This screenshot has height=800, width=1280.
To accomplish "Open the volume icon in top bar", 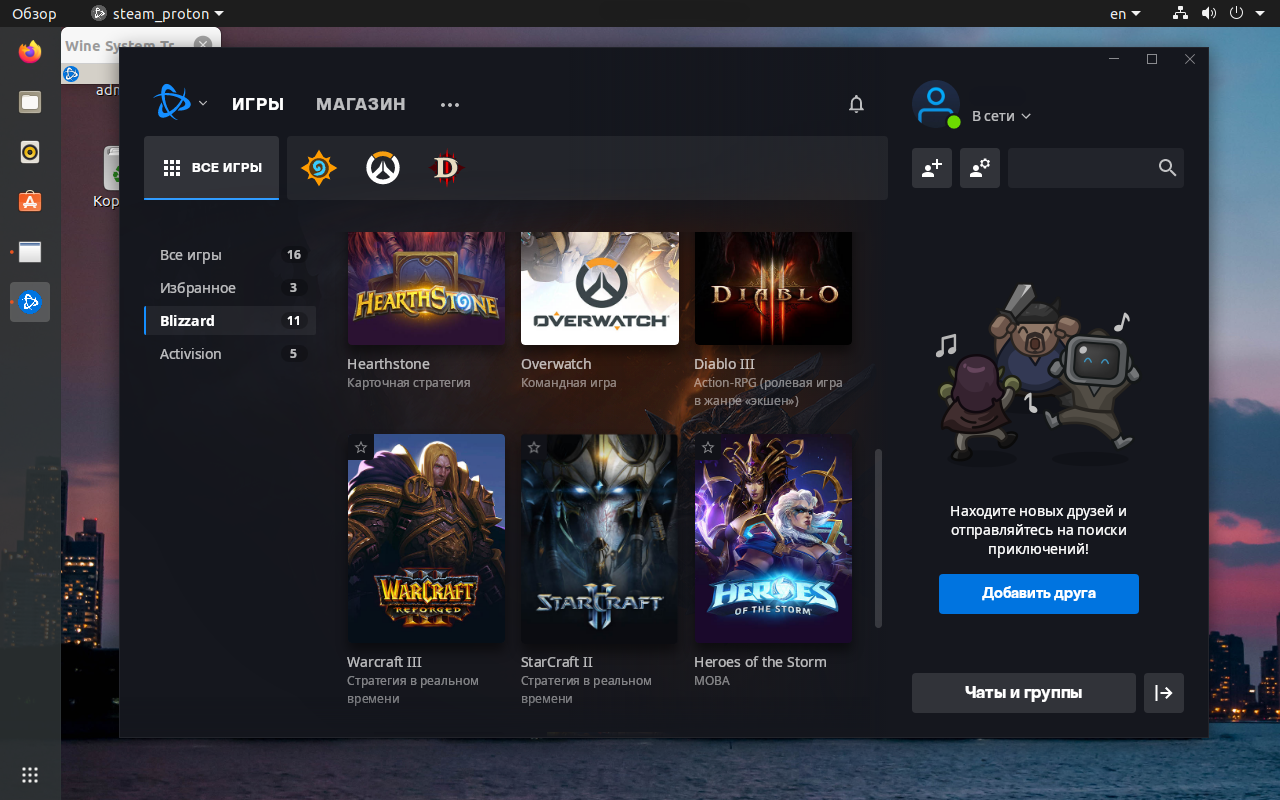I will point(1209,14).
